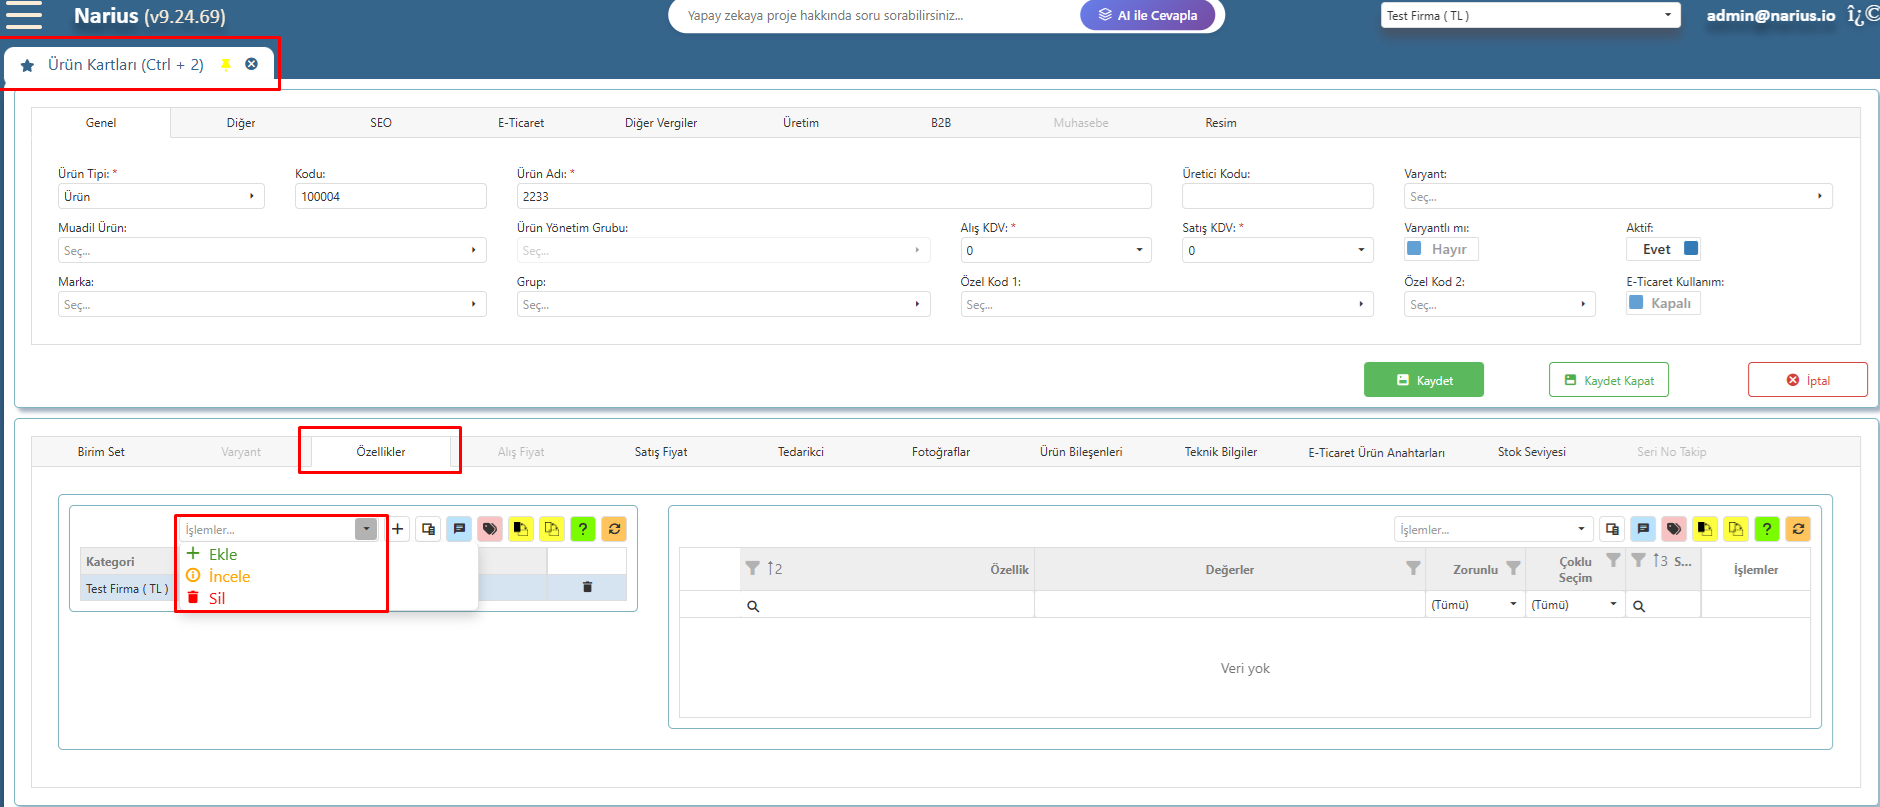Open the Zorunlu column filter icon
1880x807 pixels.
pyautogui.click(x=1513, y=568)
